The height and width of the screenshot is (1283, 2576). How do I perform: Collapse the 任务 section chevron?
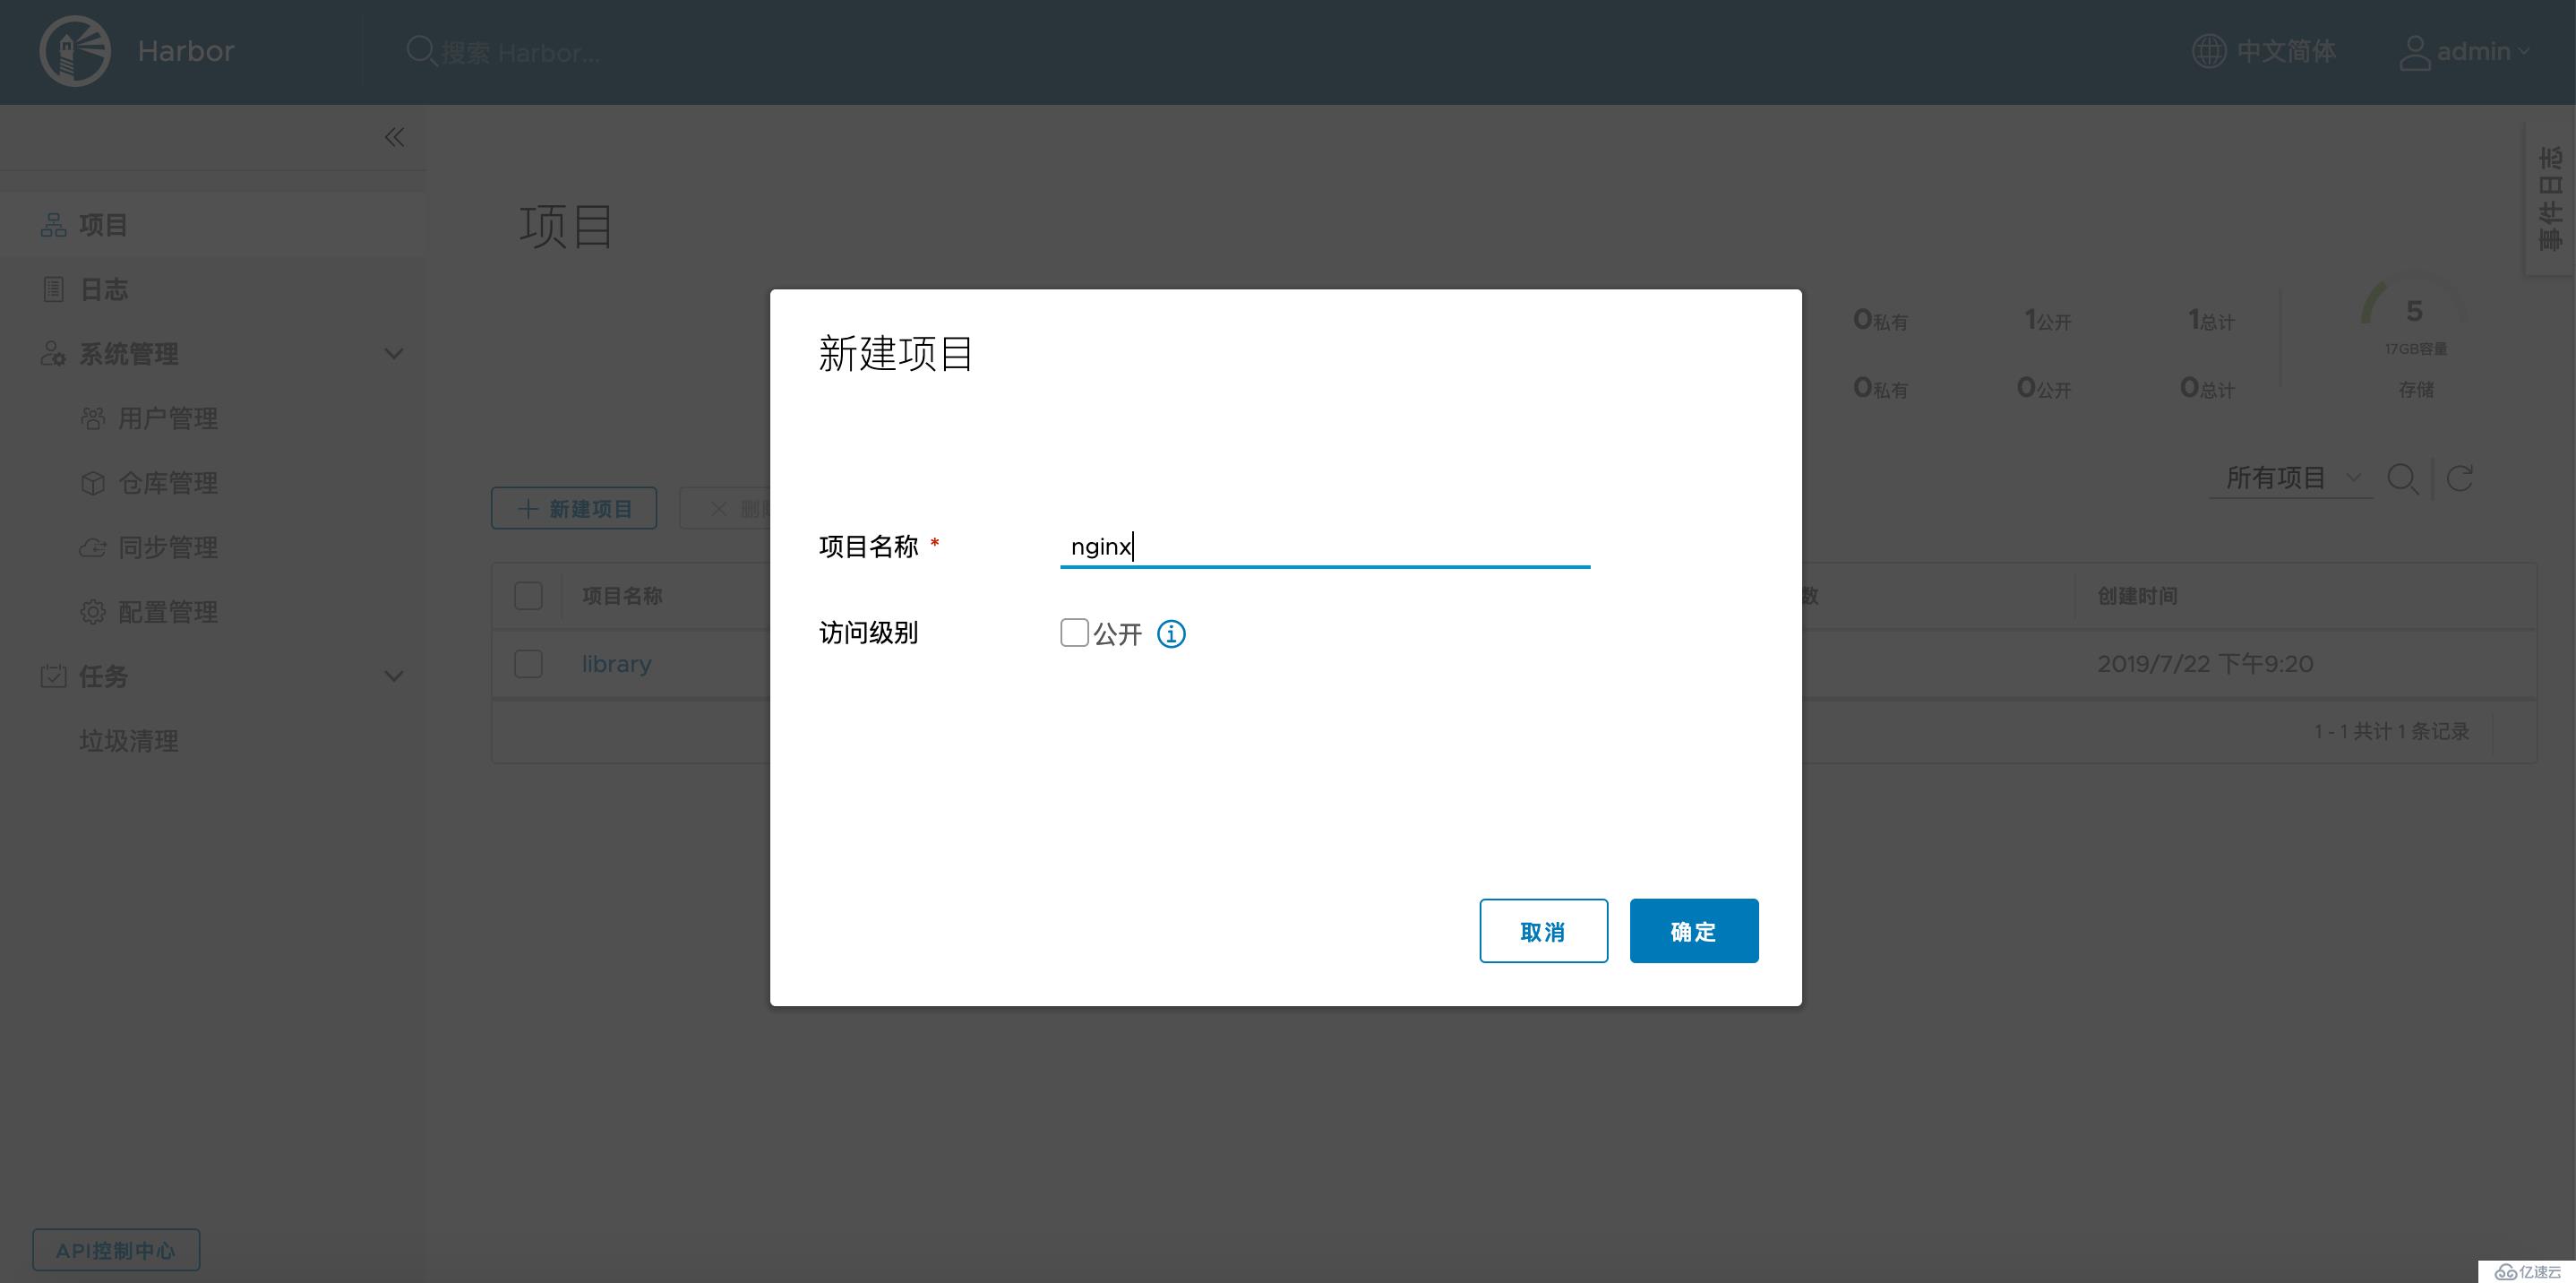394,677
